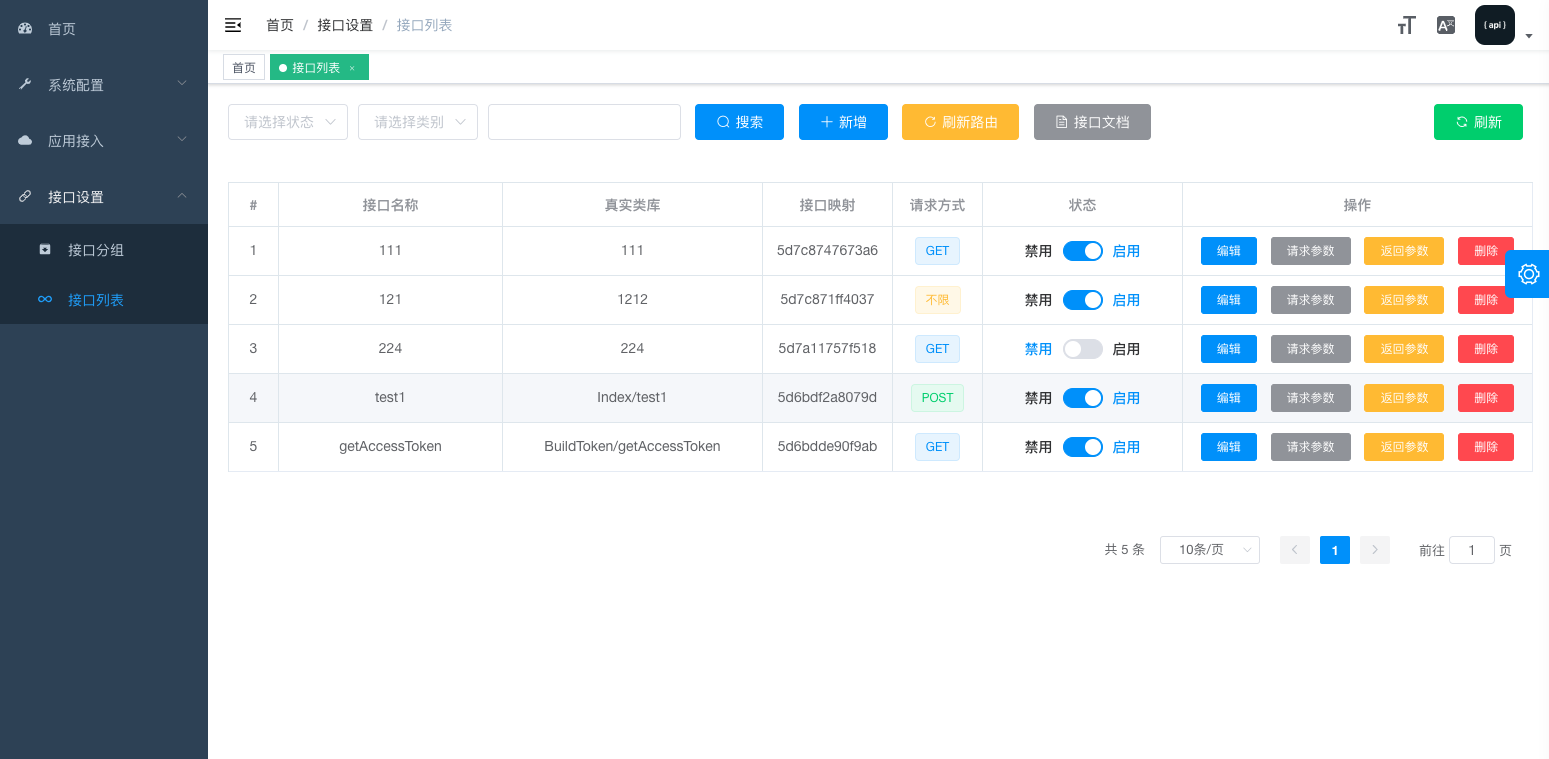This screenshot has width=1549, height=759.
Task: Click 首页 in the breadcrumb
Action: tap(280, 25)
